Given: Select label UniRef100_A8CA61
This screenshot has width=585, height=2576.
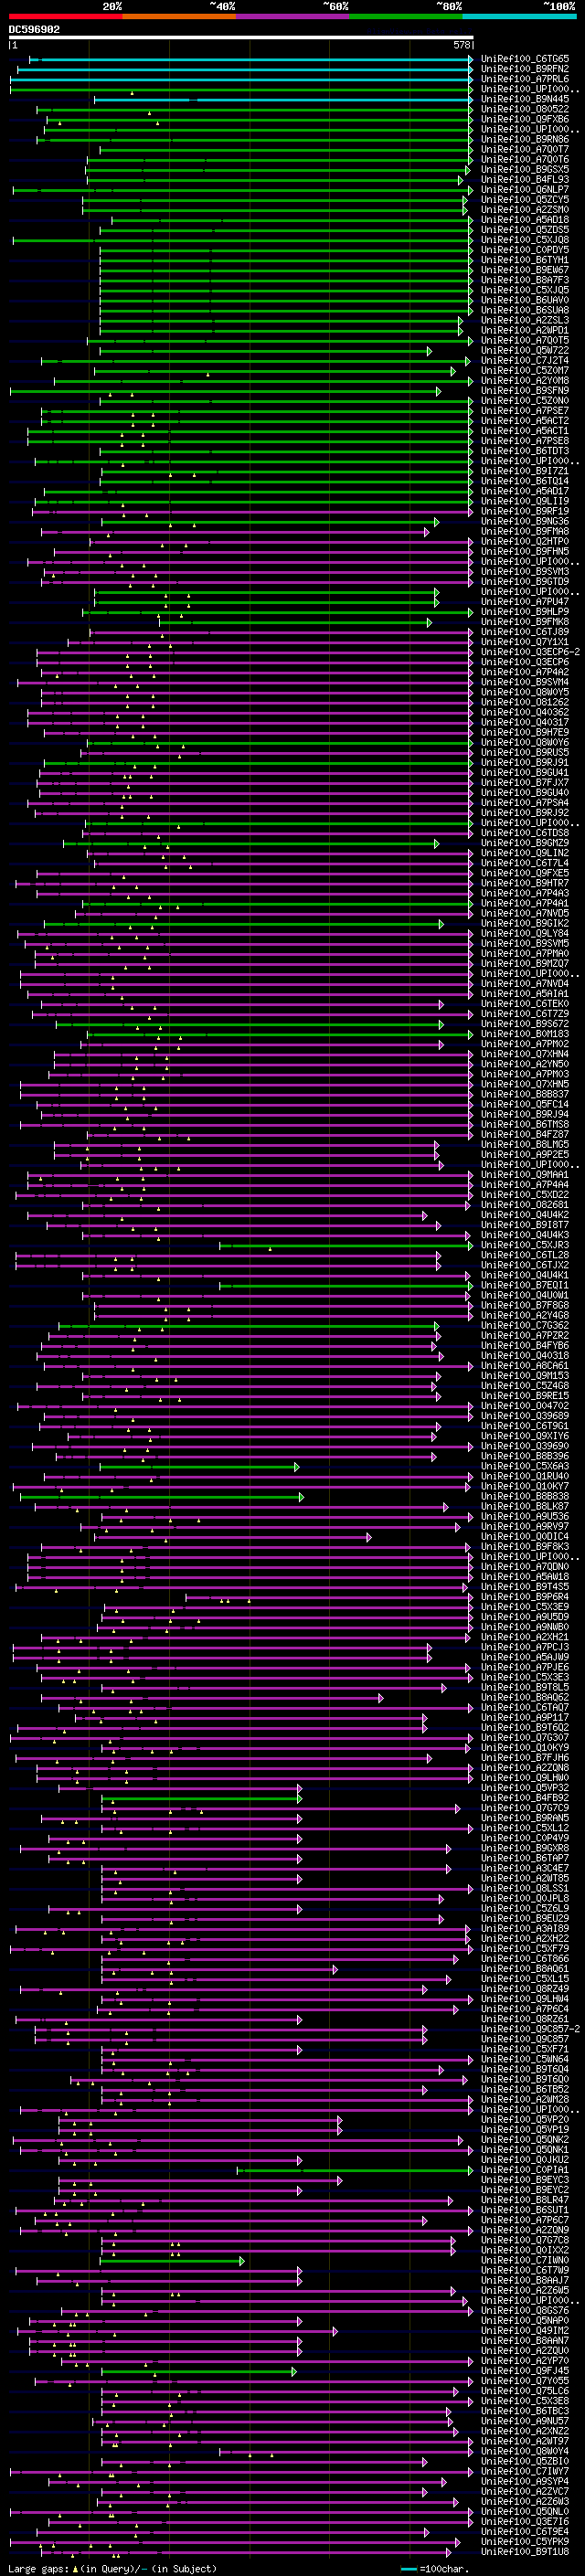Looking at the screenshot, I should (525, 1366).
